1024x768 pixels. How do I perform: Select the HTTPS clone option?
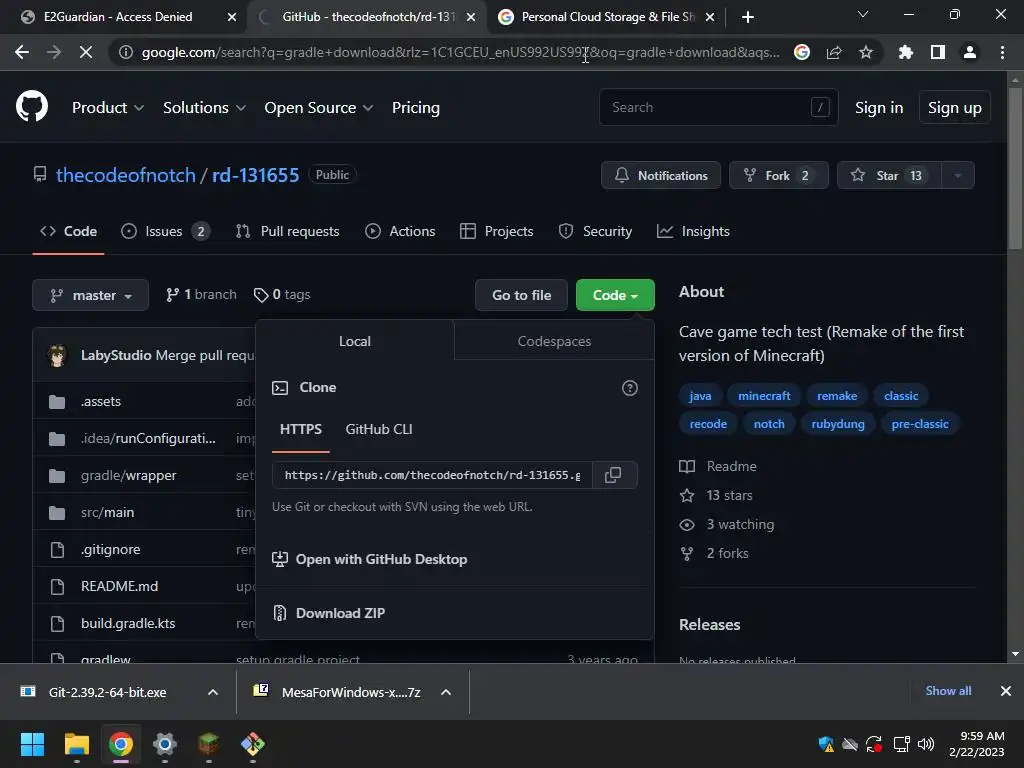coord(301,429)
